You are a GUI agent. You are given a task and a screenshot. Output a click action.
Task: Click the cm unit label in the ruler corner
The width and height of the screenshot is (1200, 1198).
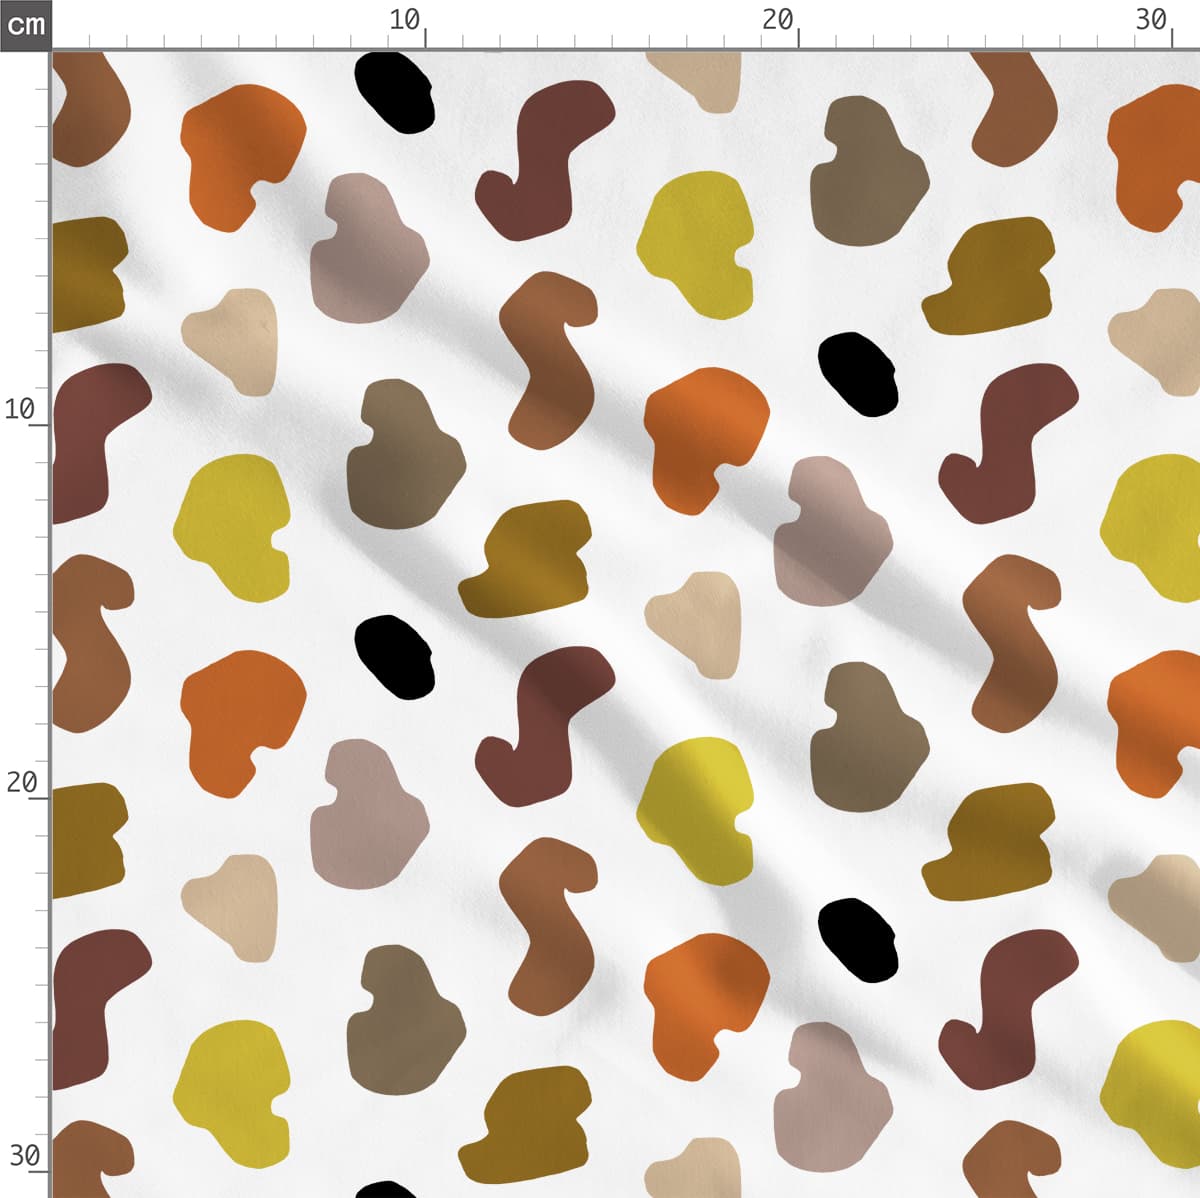pos(25,24)
